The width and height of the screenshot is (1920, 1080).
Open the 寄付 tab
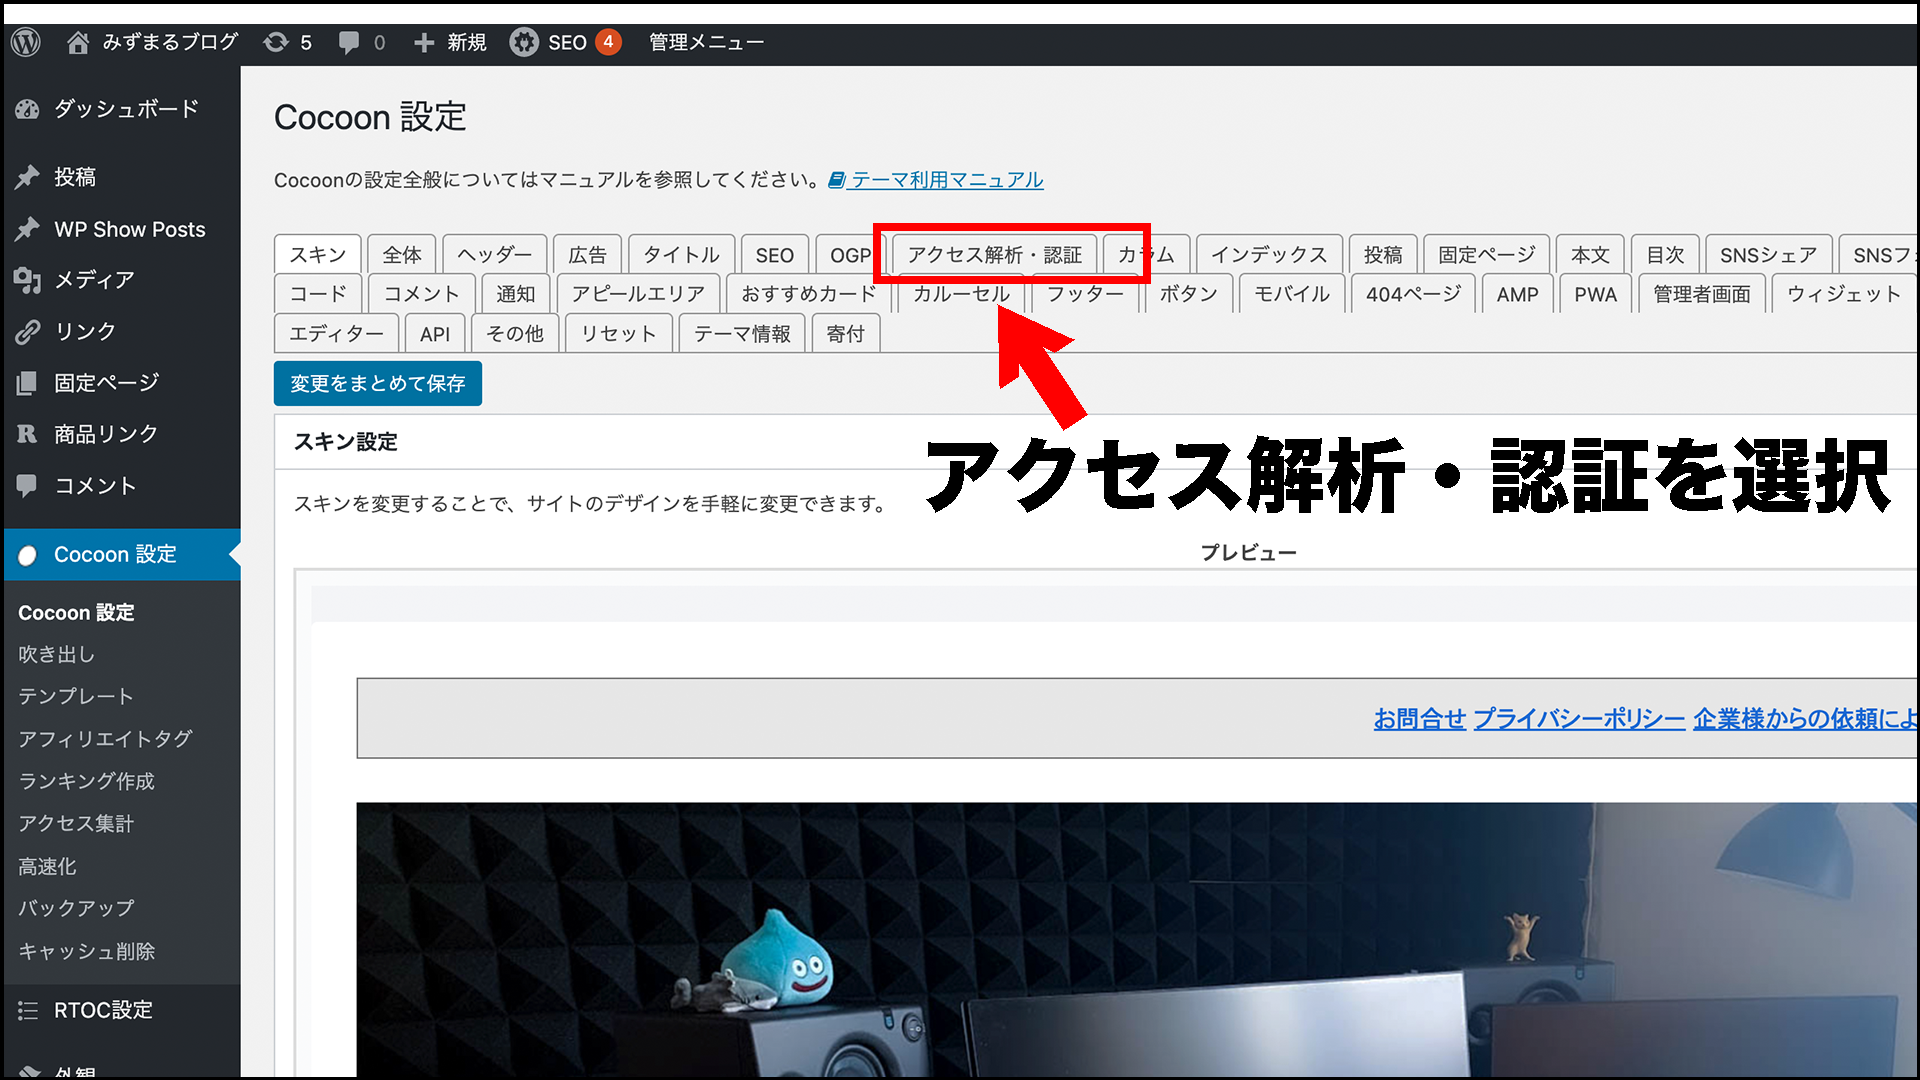click(x=846, y=334)
